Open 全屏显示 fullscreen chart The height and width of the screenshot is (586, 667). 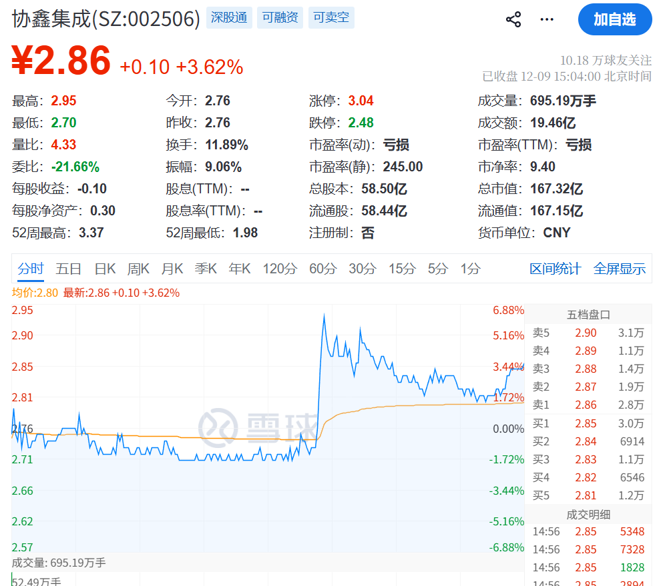point(620,269)
